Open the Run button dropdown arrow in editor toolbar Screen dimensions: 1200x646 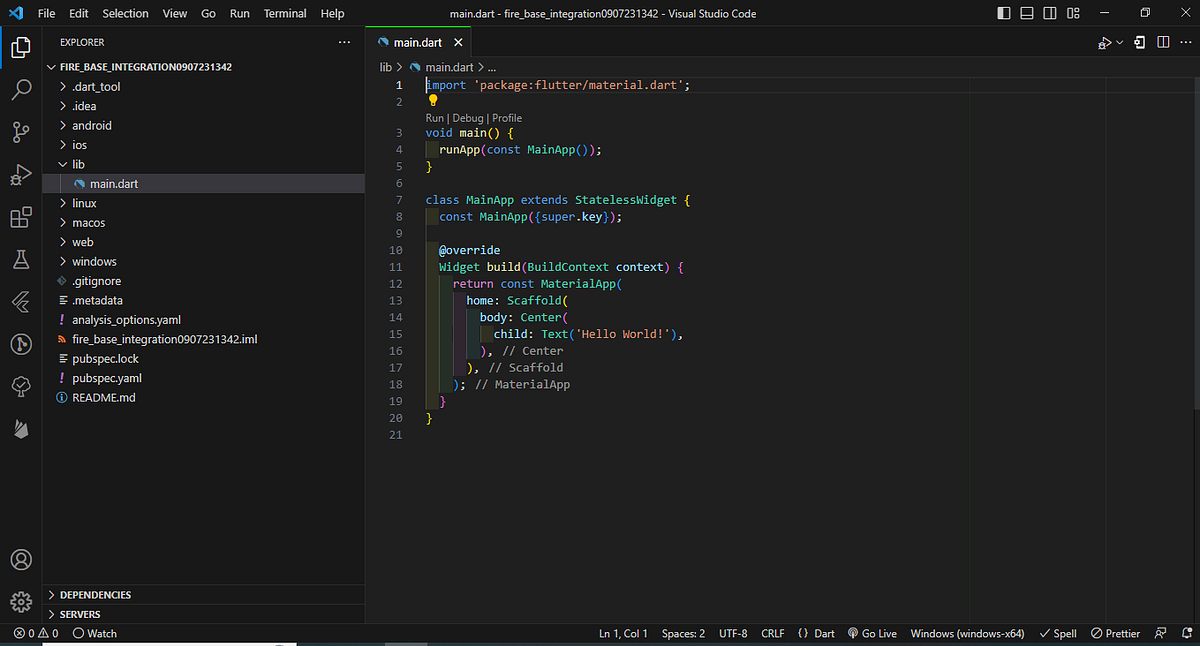[1120, 42]
